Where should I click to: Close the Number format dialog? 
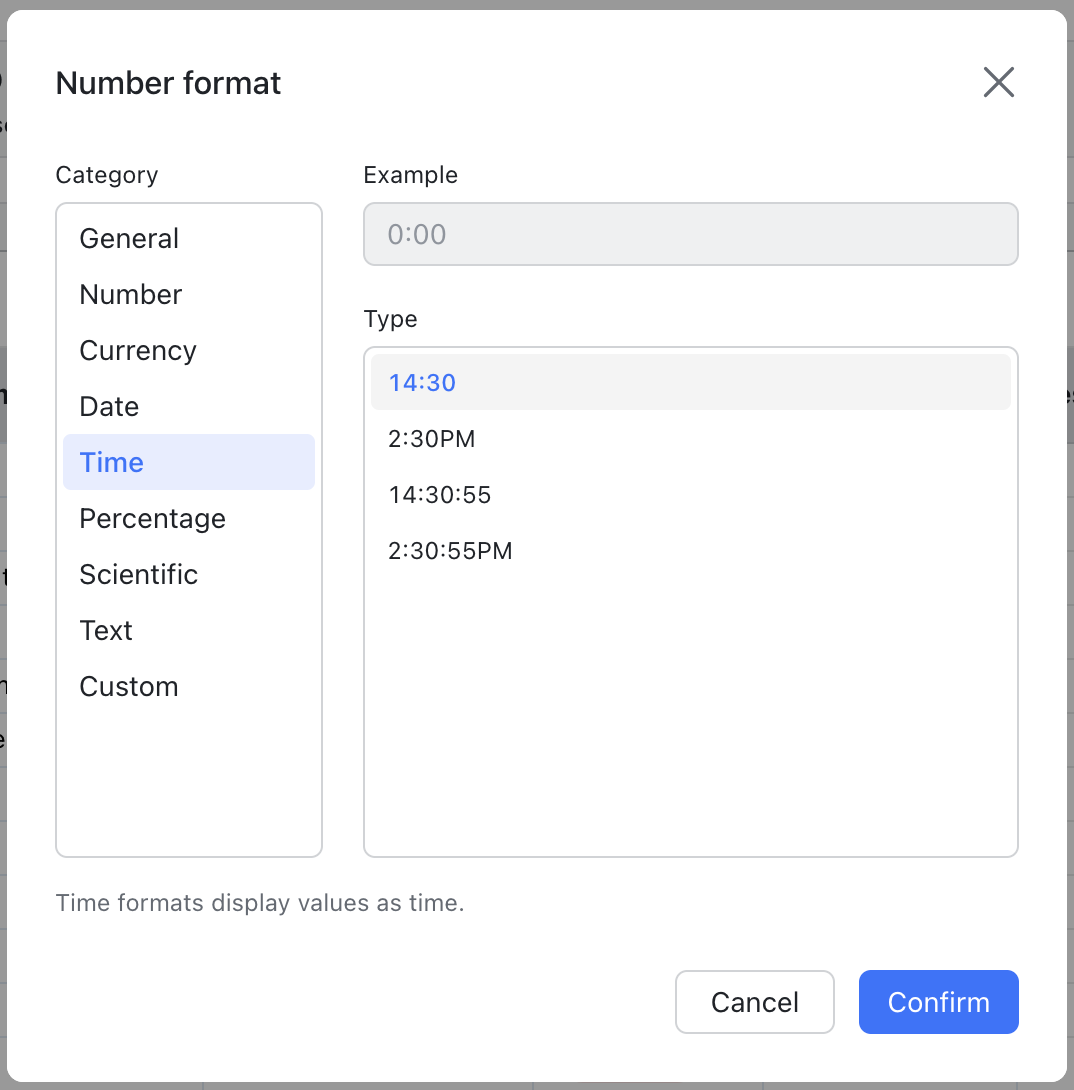point(998,82)
